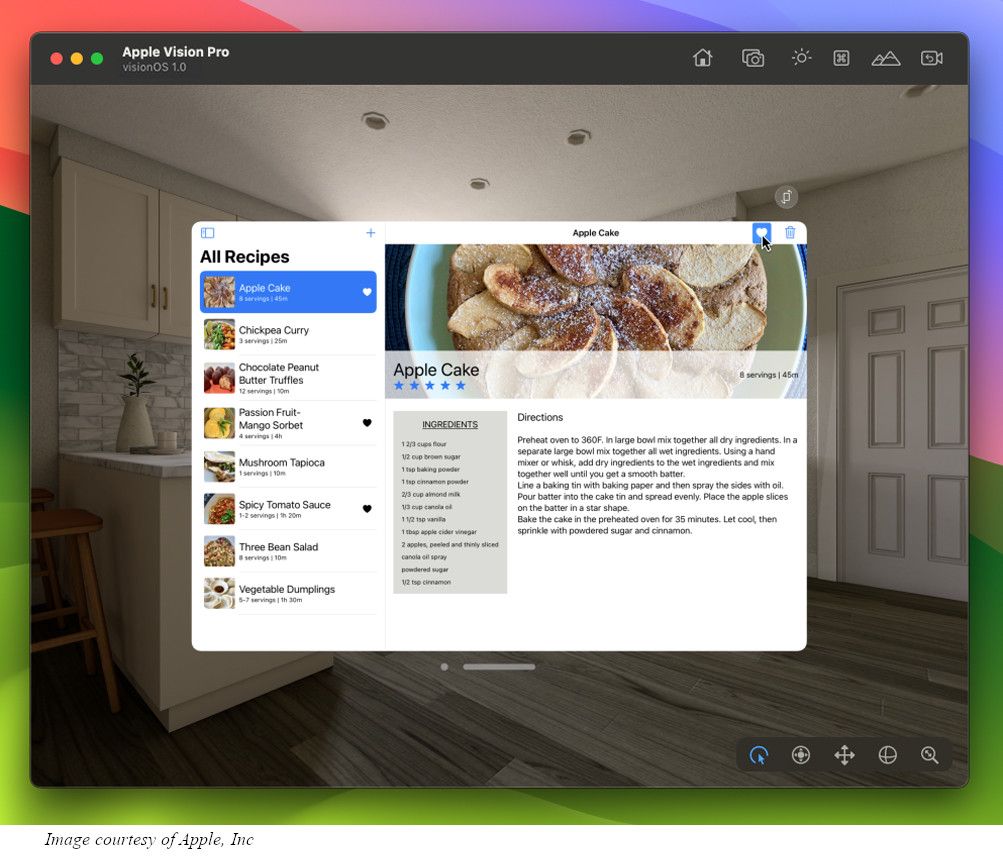This screenshot has width=1003, height=858.
Task: Open the Spicy Tomato Sauce recipe
Action: pyautogui.click(x=288, y=509)
